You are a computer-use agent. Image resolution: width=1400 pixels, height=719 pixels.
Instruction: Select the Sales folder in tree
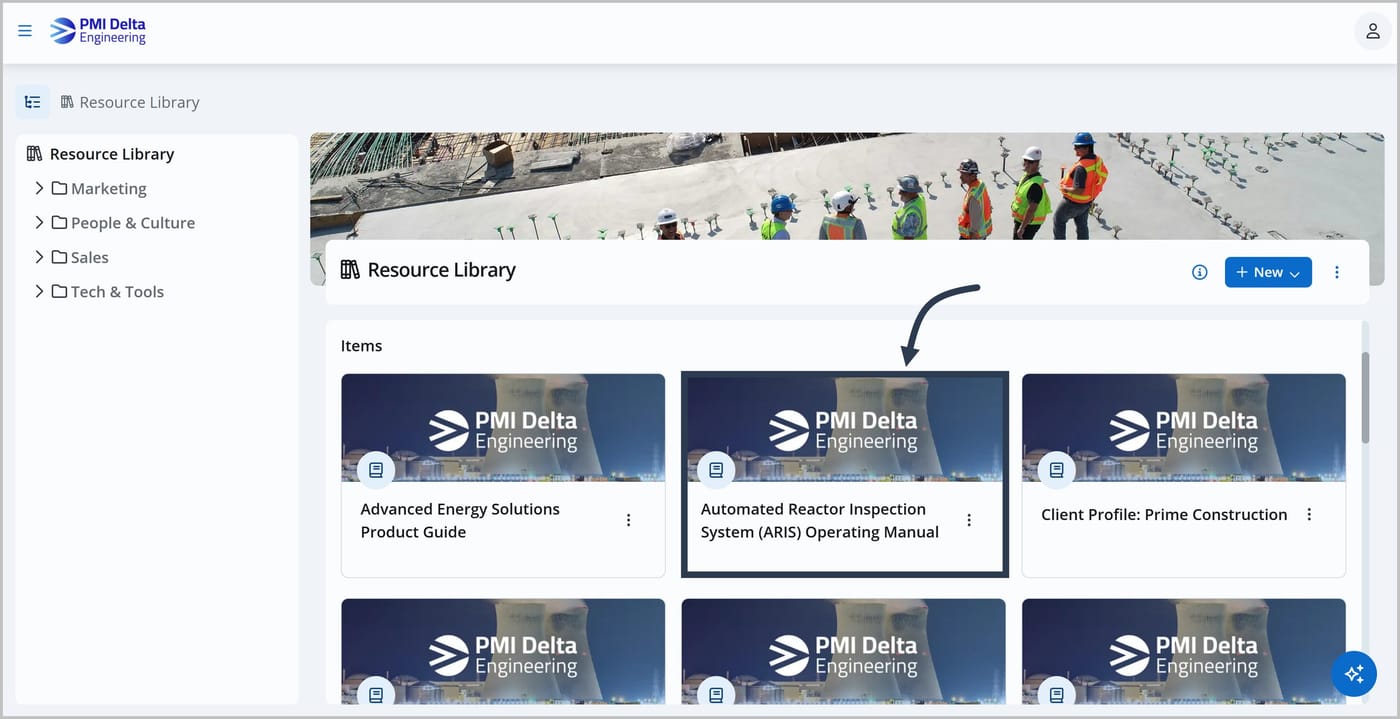pyautogui.click(x=89, y=257)
